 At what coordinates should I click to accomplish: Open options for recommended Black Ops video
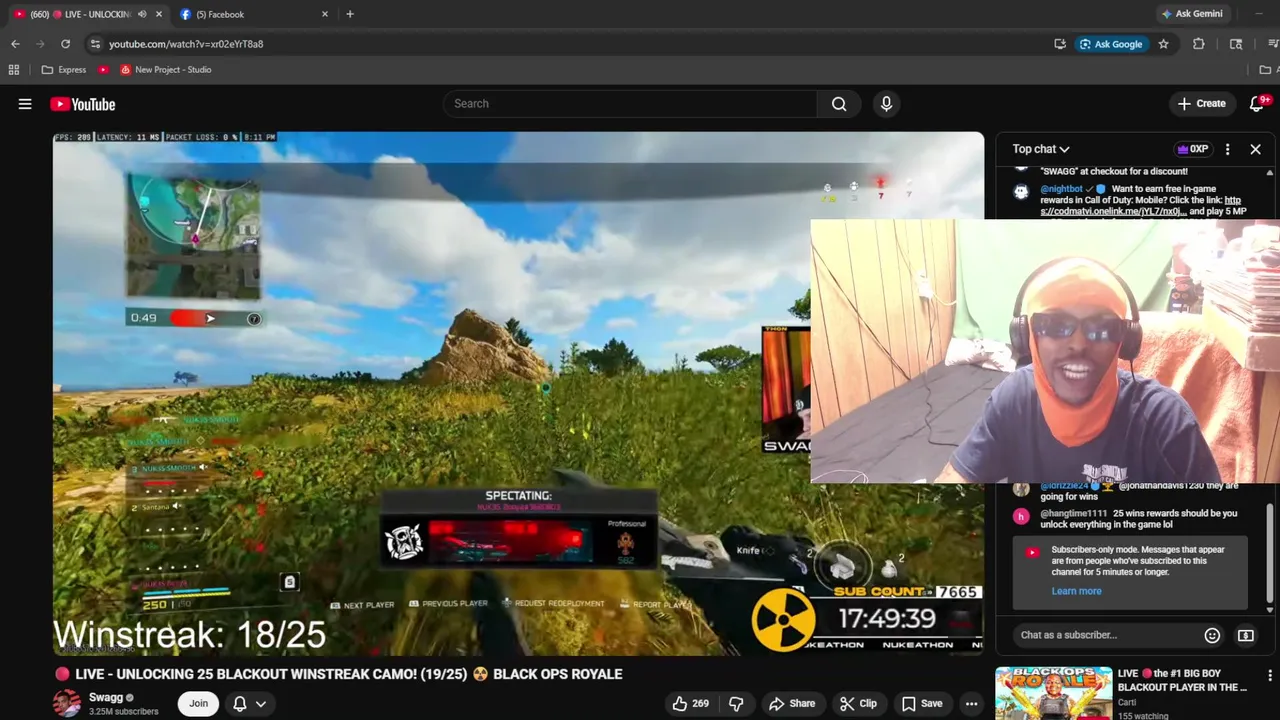tap(1269, 676)
